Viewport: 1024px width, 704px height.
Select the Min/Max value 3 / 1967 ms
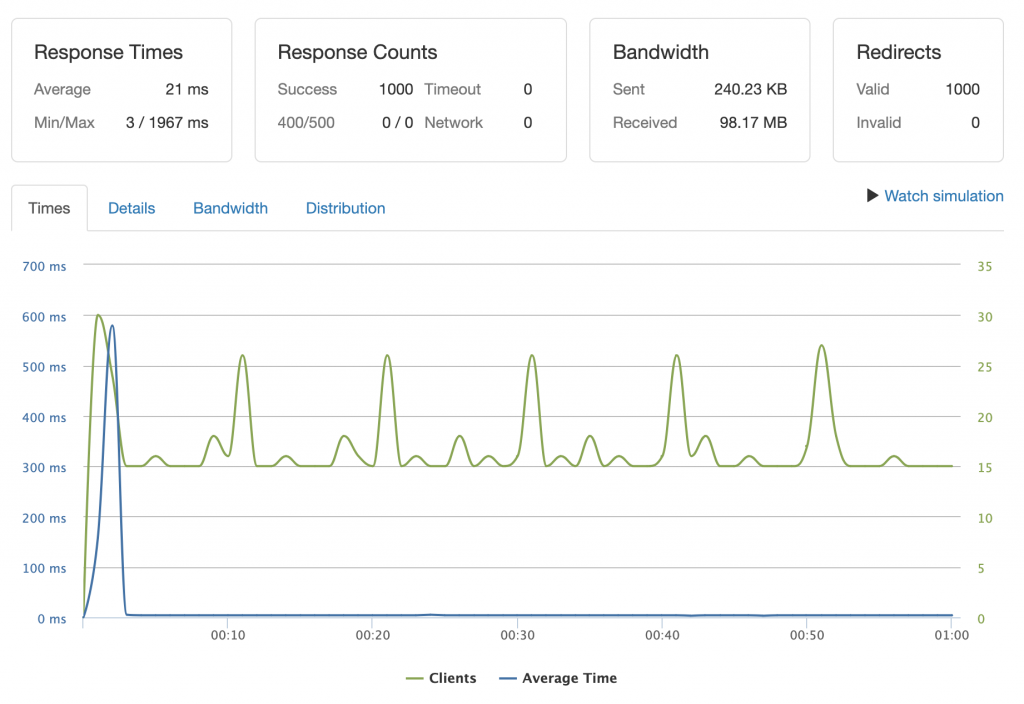point(167,123)
